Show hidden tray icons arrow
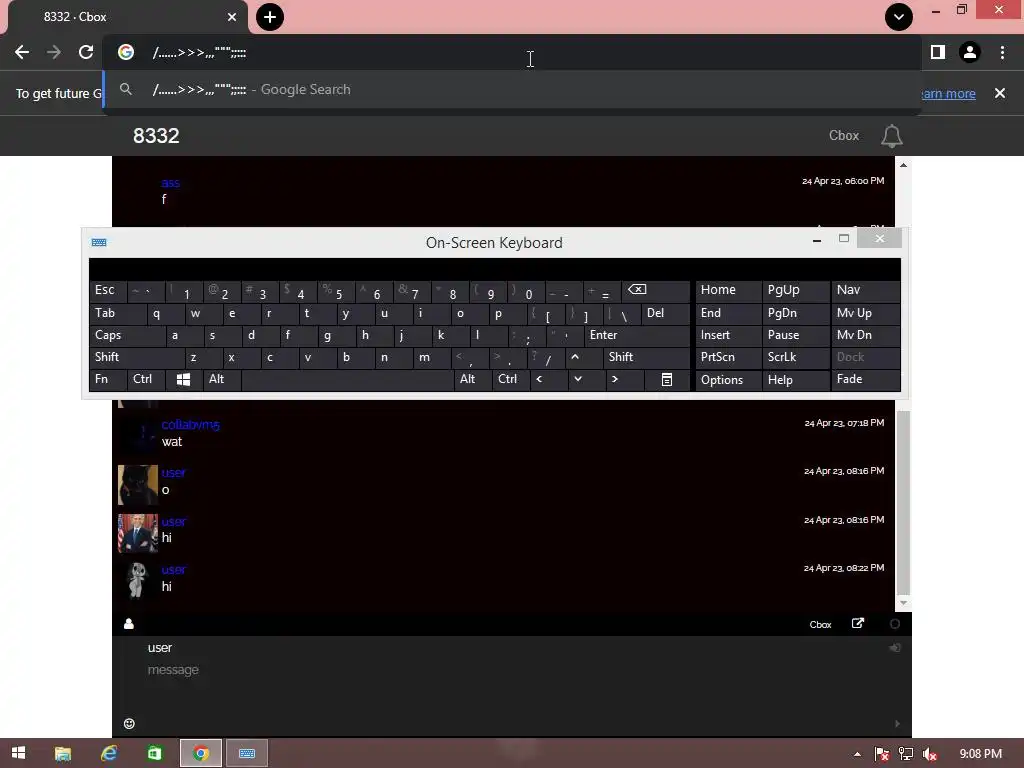The height and width of the screenshot is (768, 1024). pyautogui.click(x=857, y=754)
